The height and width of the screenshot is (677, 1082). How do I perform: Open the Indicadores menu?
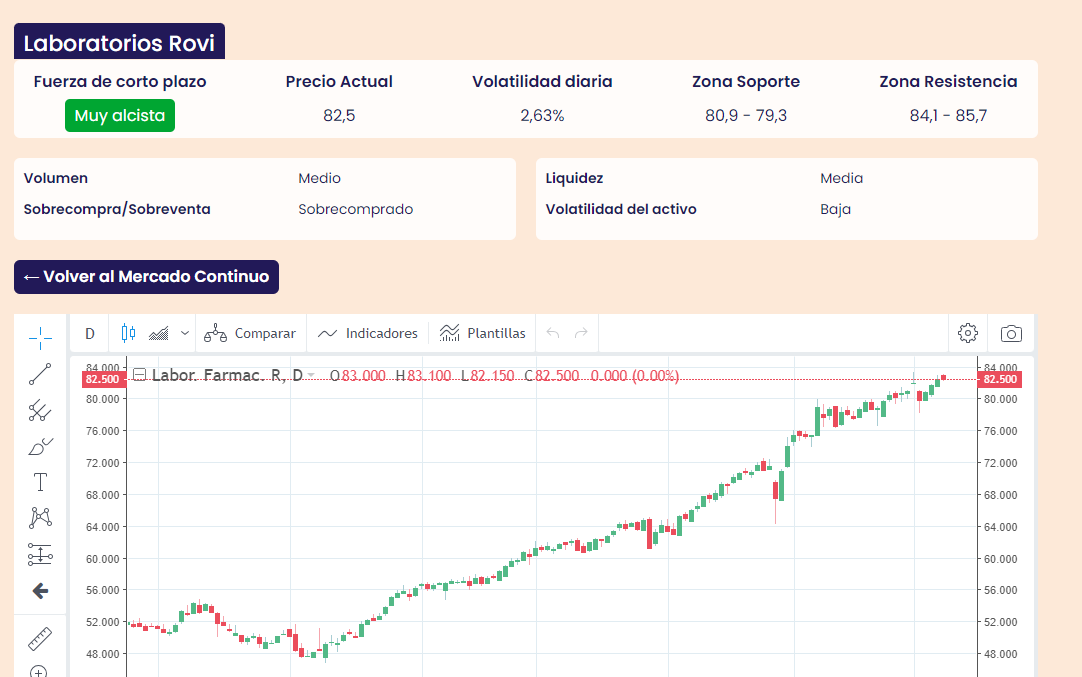tap(368, 333)
